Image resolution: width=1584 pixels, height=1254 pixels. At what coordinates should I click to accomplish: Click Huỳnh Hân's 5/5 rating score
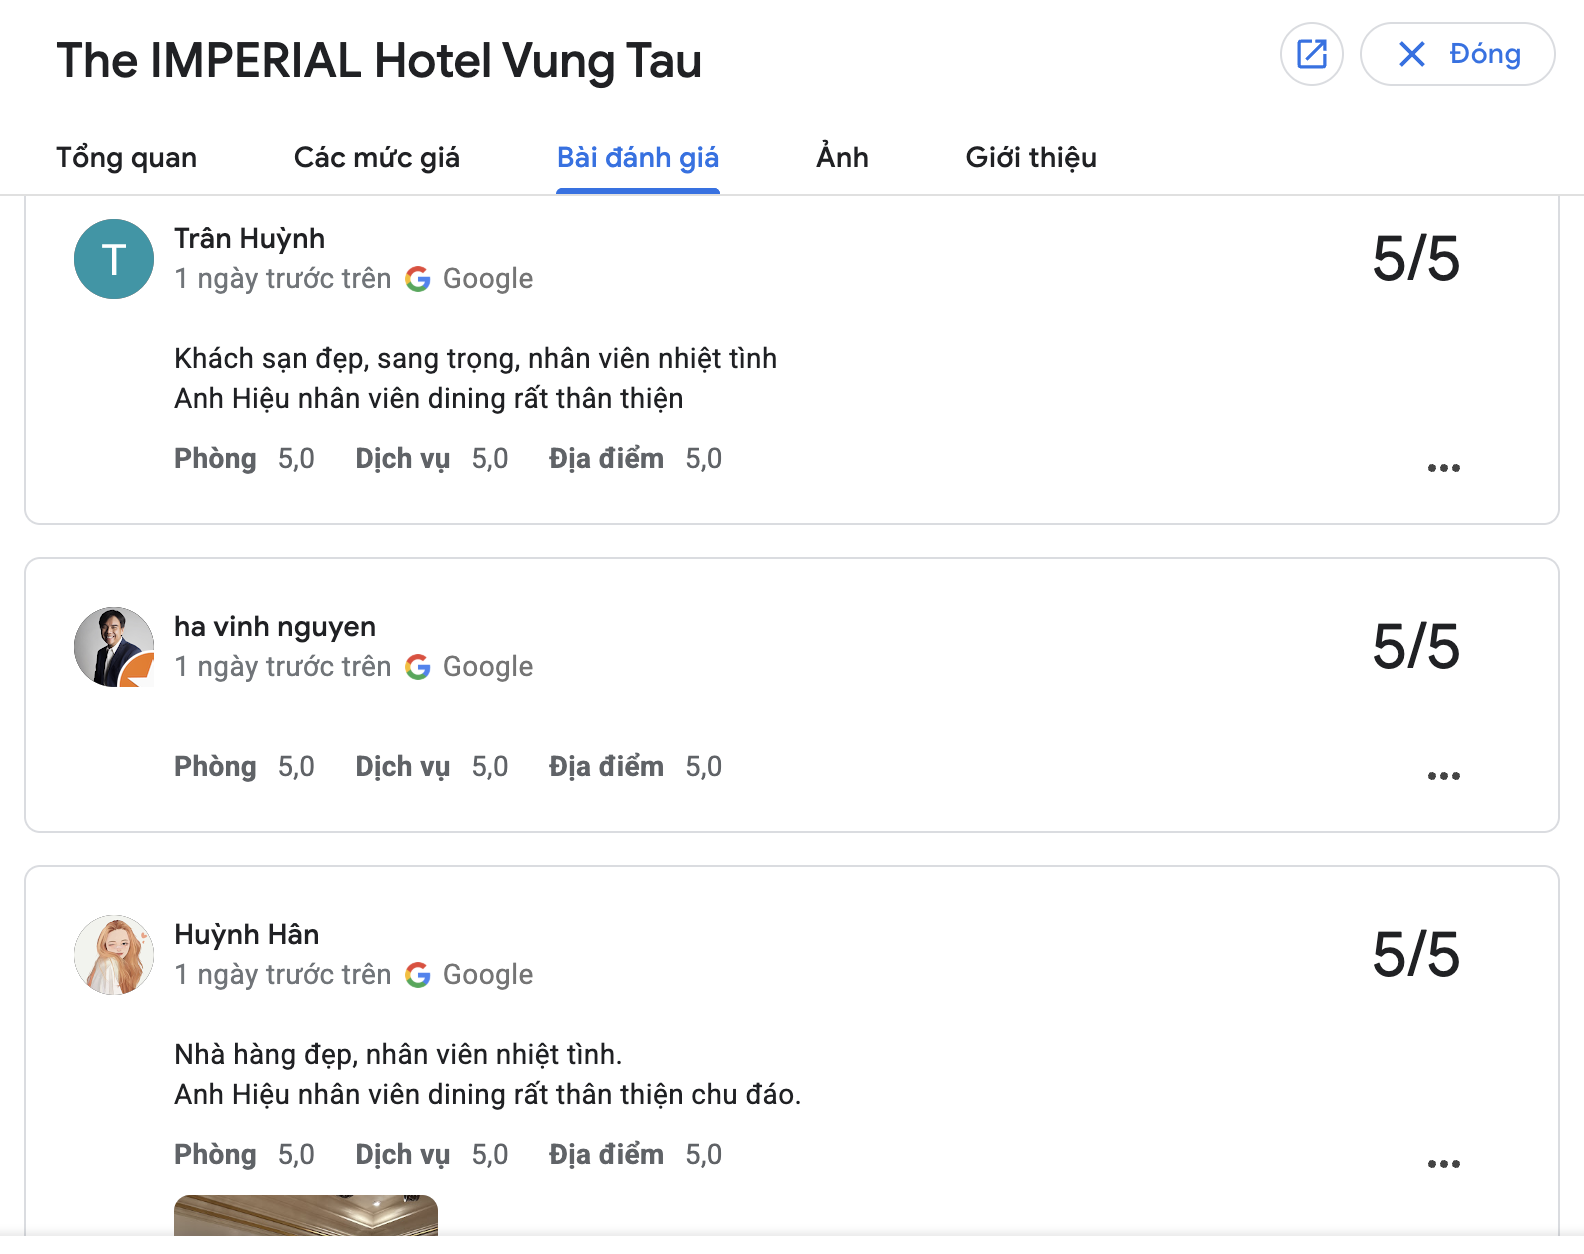[1416, 955]
